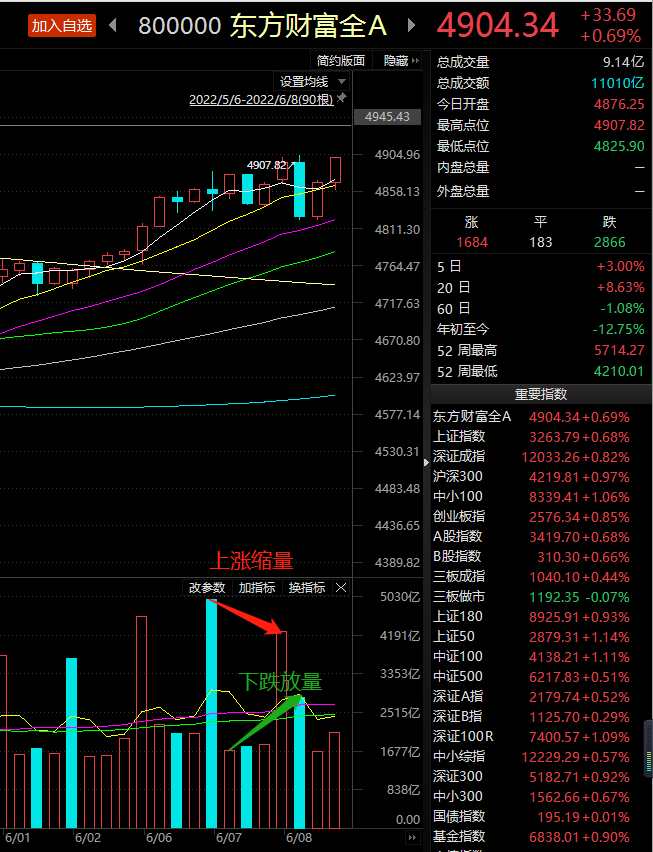Click the price axis label 4945.43
653x852 pixels.
[387, 117]
